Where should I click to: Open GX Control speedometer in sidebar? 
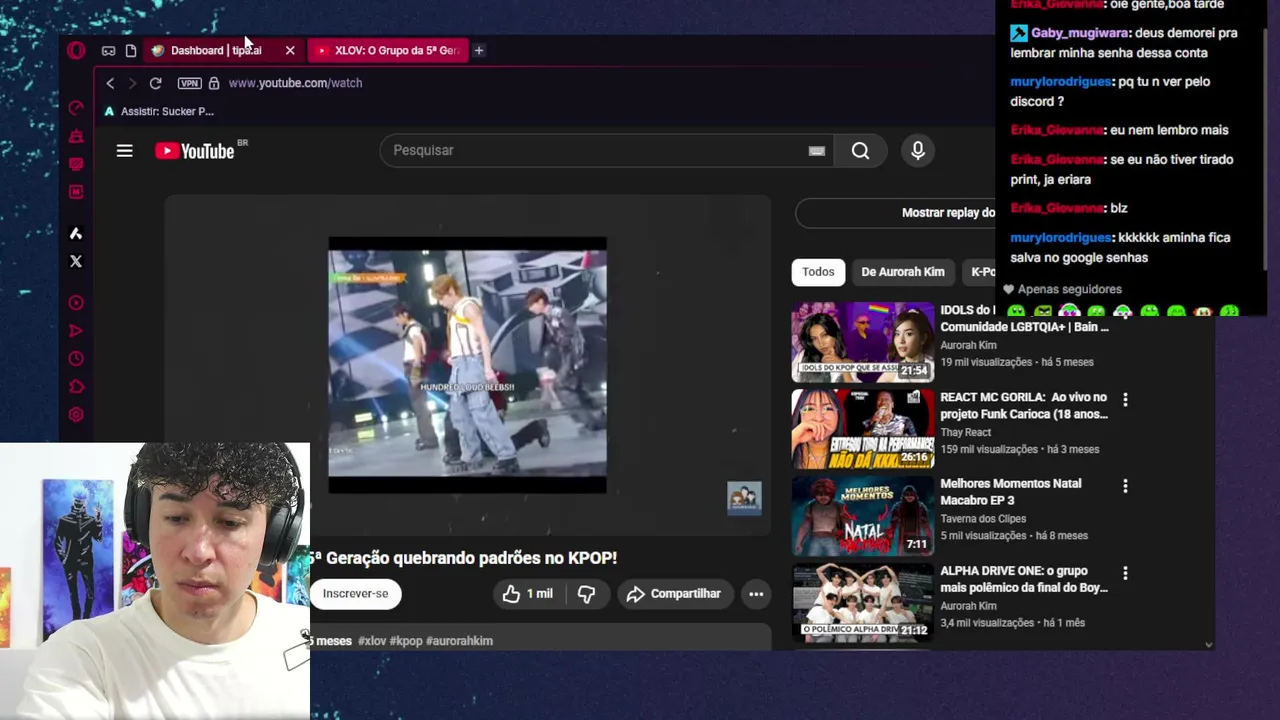76,107
